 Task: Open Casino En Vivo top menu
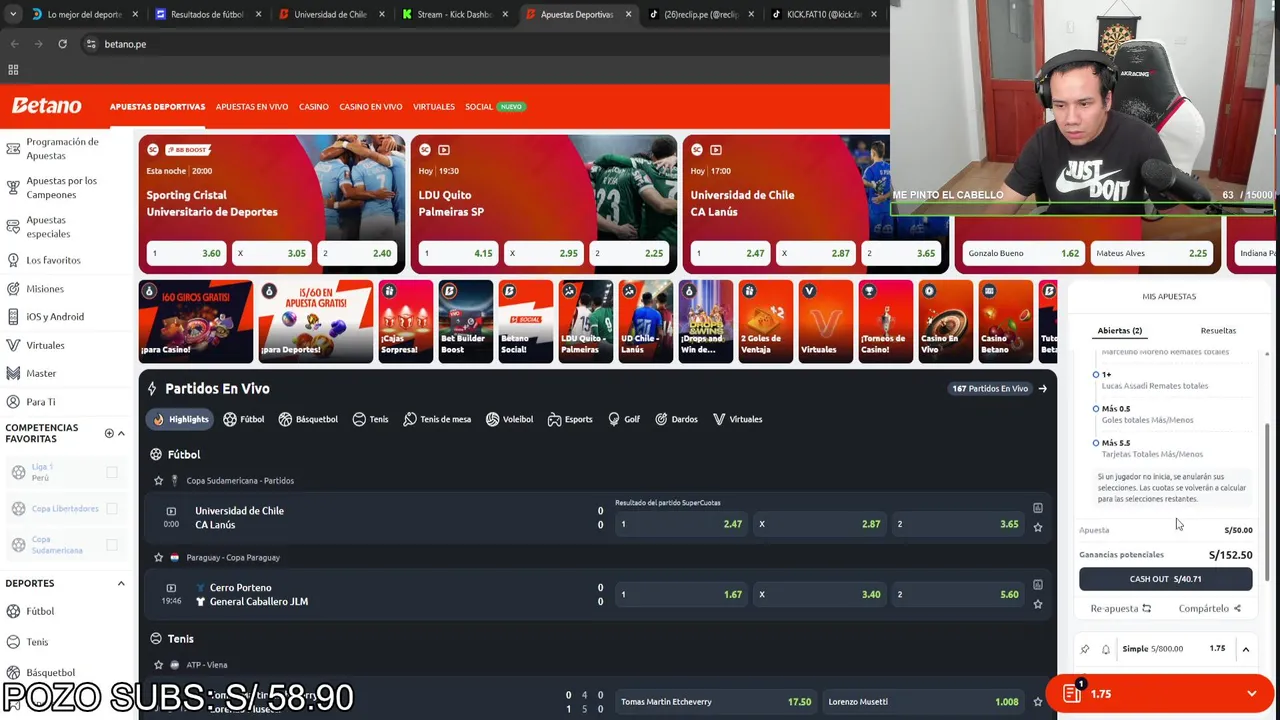tap(371, 107)
